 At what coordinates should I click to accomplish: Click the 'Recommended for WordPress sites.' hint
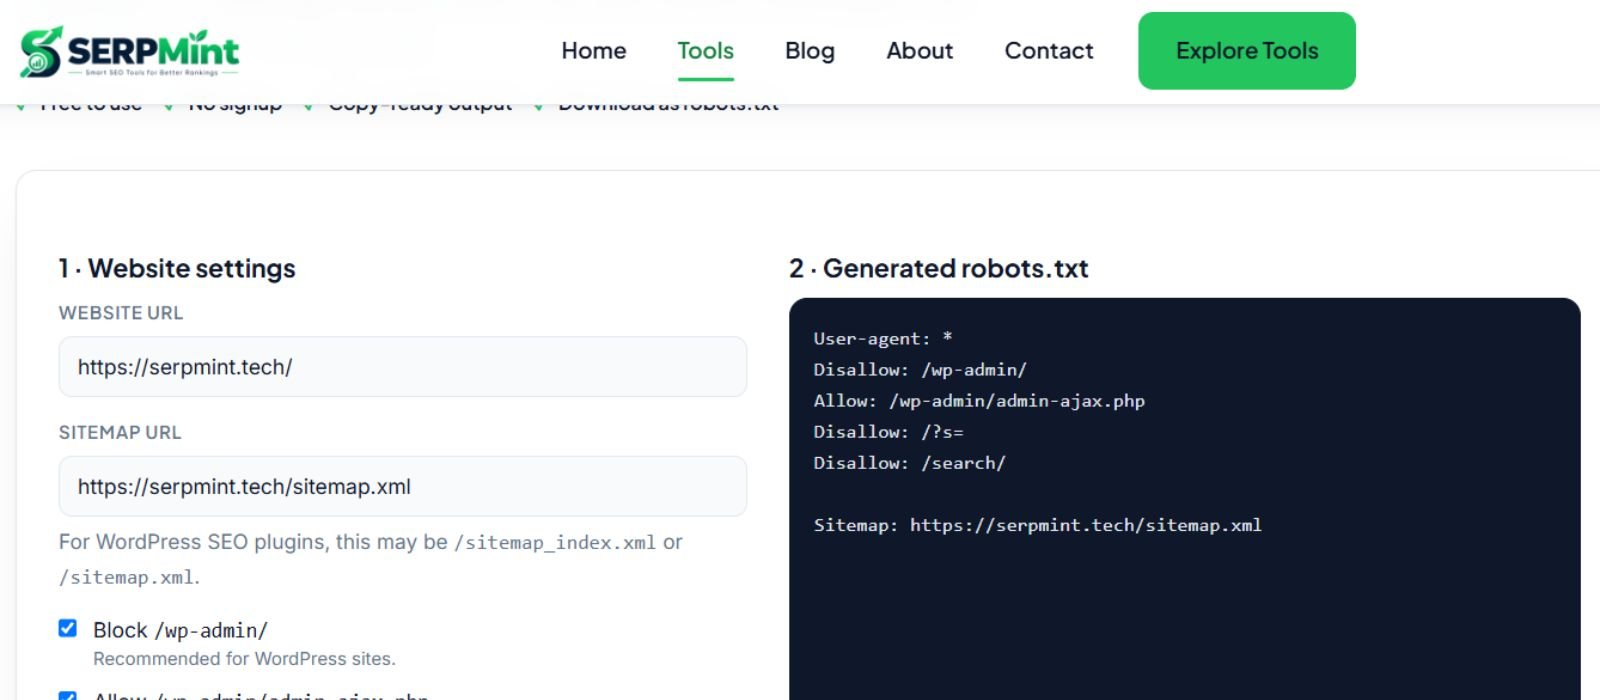pos(244,659)
